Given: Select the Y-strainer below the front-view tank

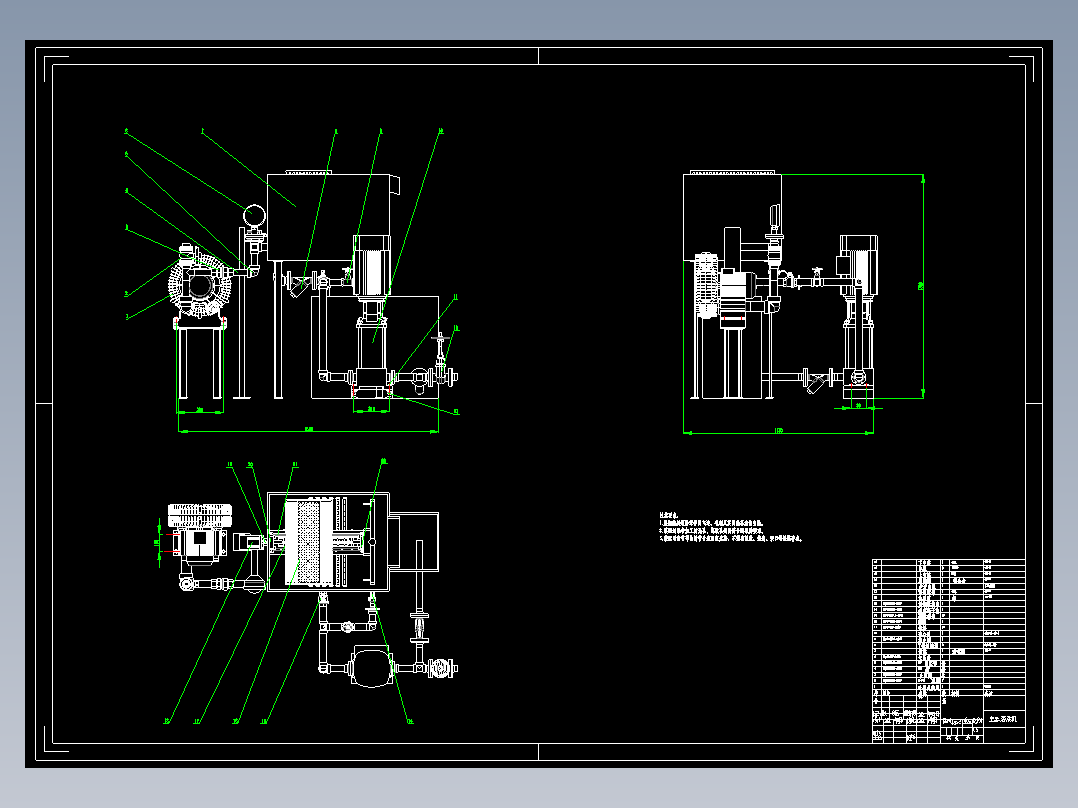Looking at the screenshot, I should (x=298, y=285).
